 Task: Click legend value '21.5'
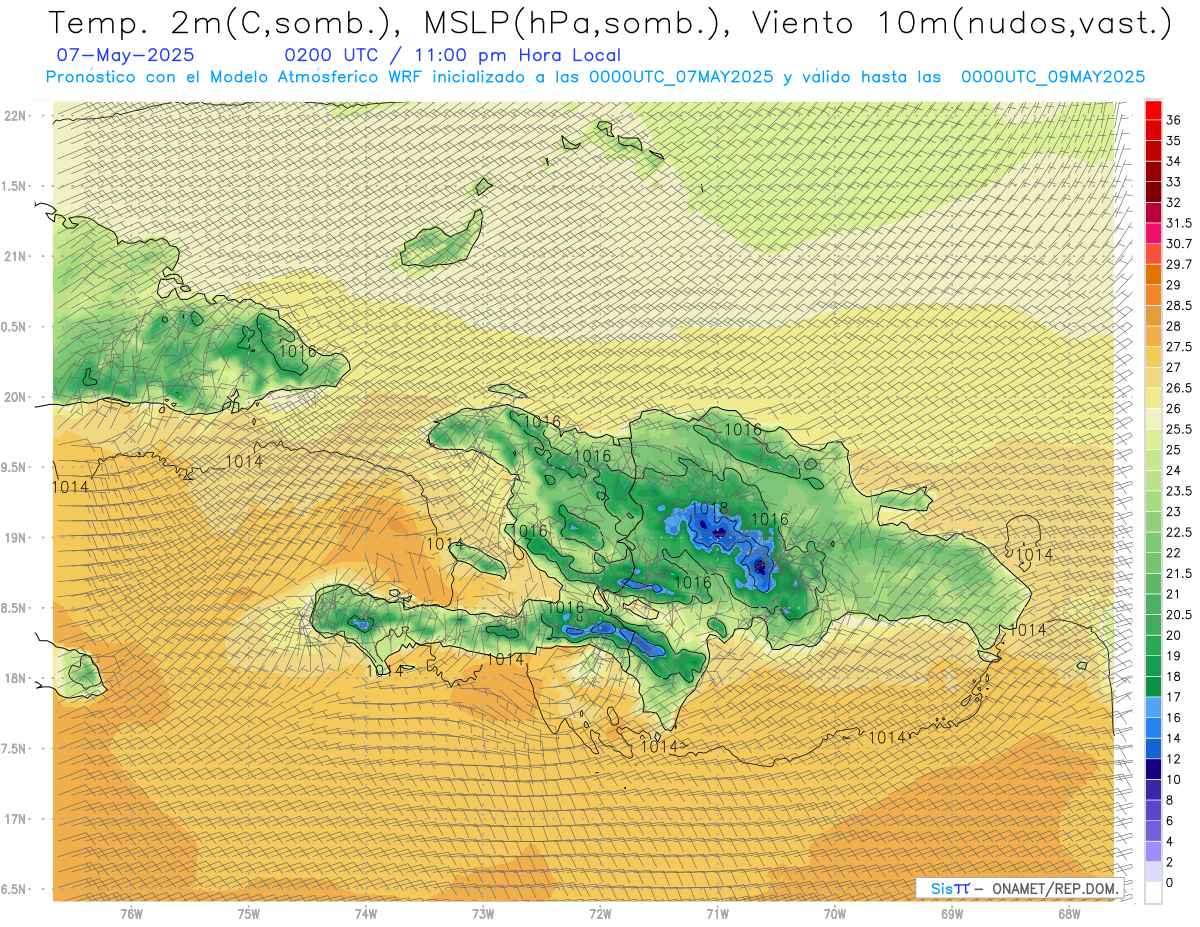1179,573
